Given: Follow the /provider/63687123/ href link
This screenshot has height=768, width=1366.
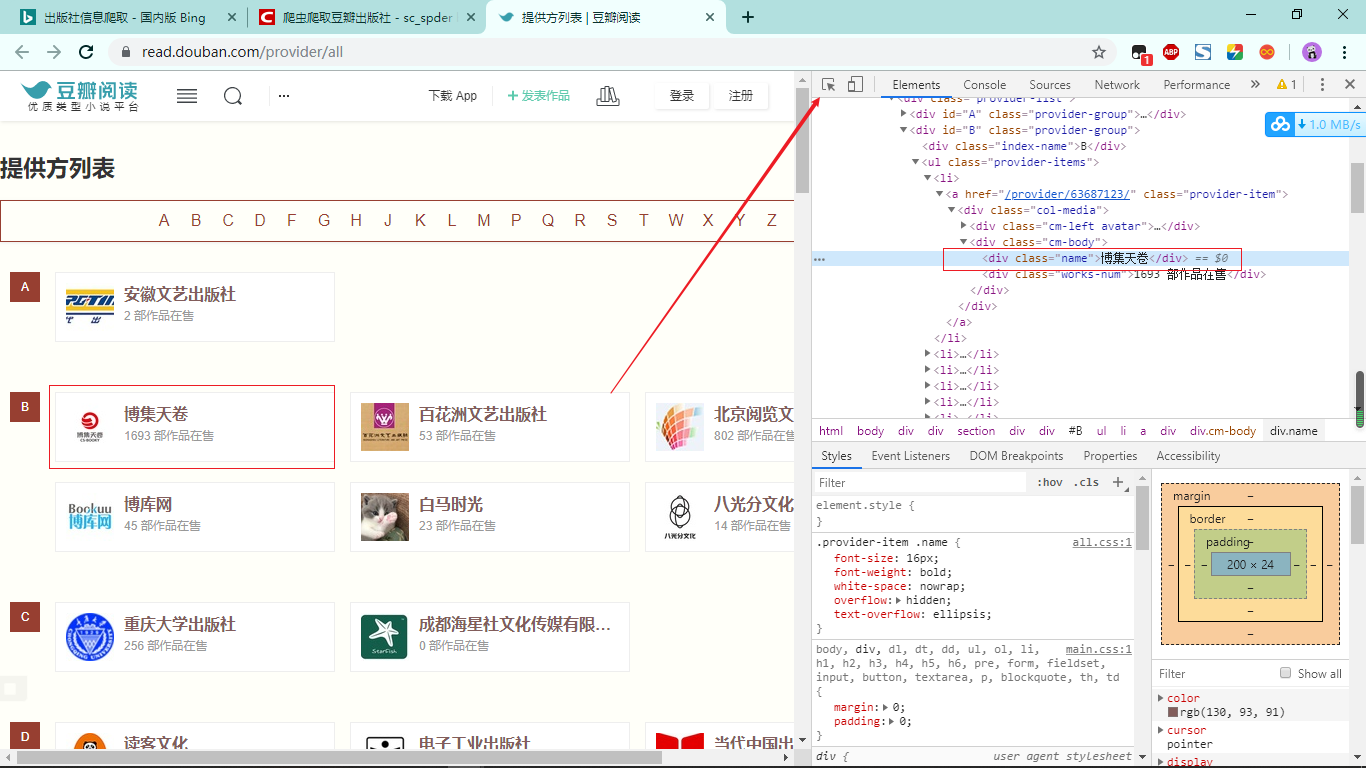Looking at the screenshot, I should pyautogui.click(x=1068, y=194).
